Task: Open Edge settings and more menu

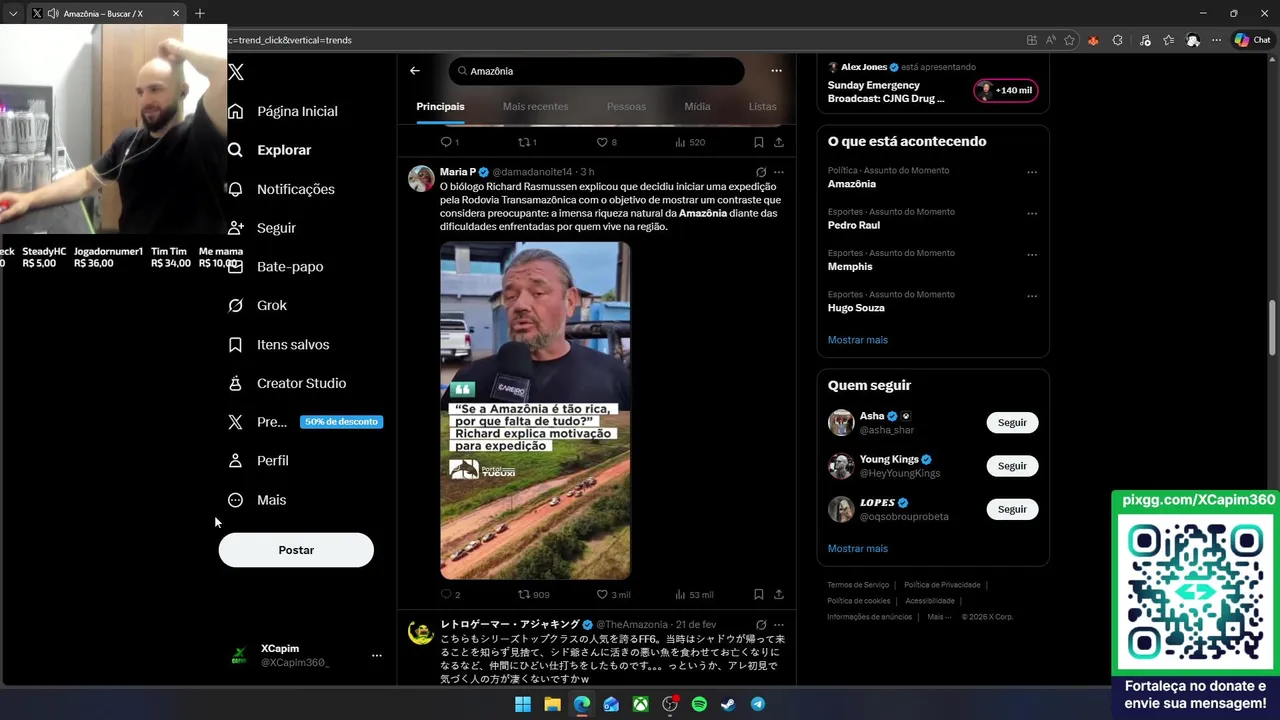Action: click(x=1217, y=40)
